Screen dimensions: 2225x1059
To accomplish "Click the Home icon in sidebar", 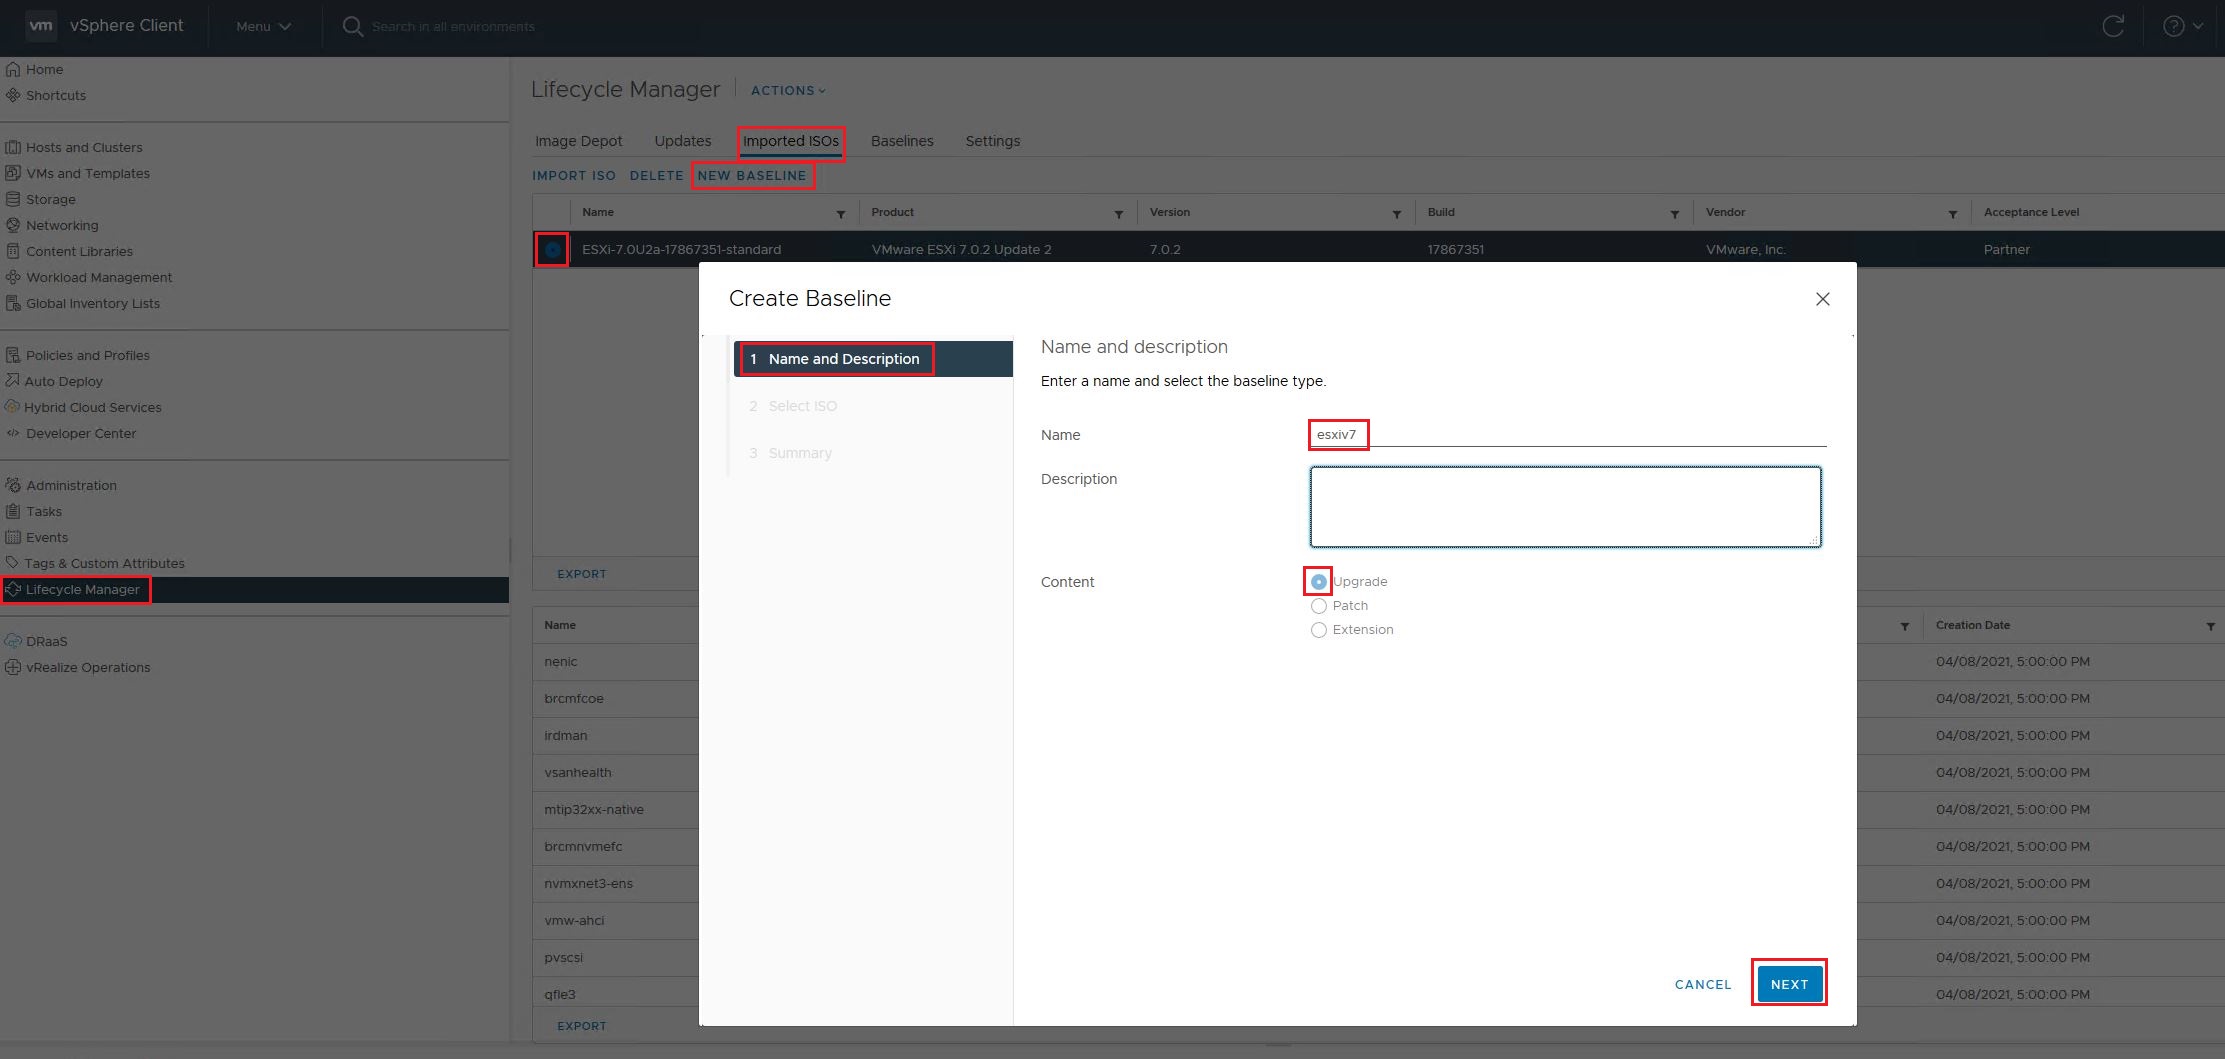I will pos(13,69).
